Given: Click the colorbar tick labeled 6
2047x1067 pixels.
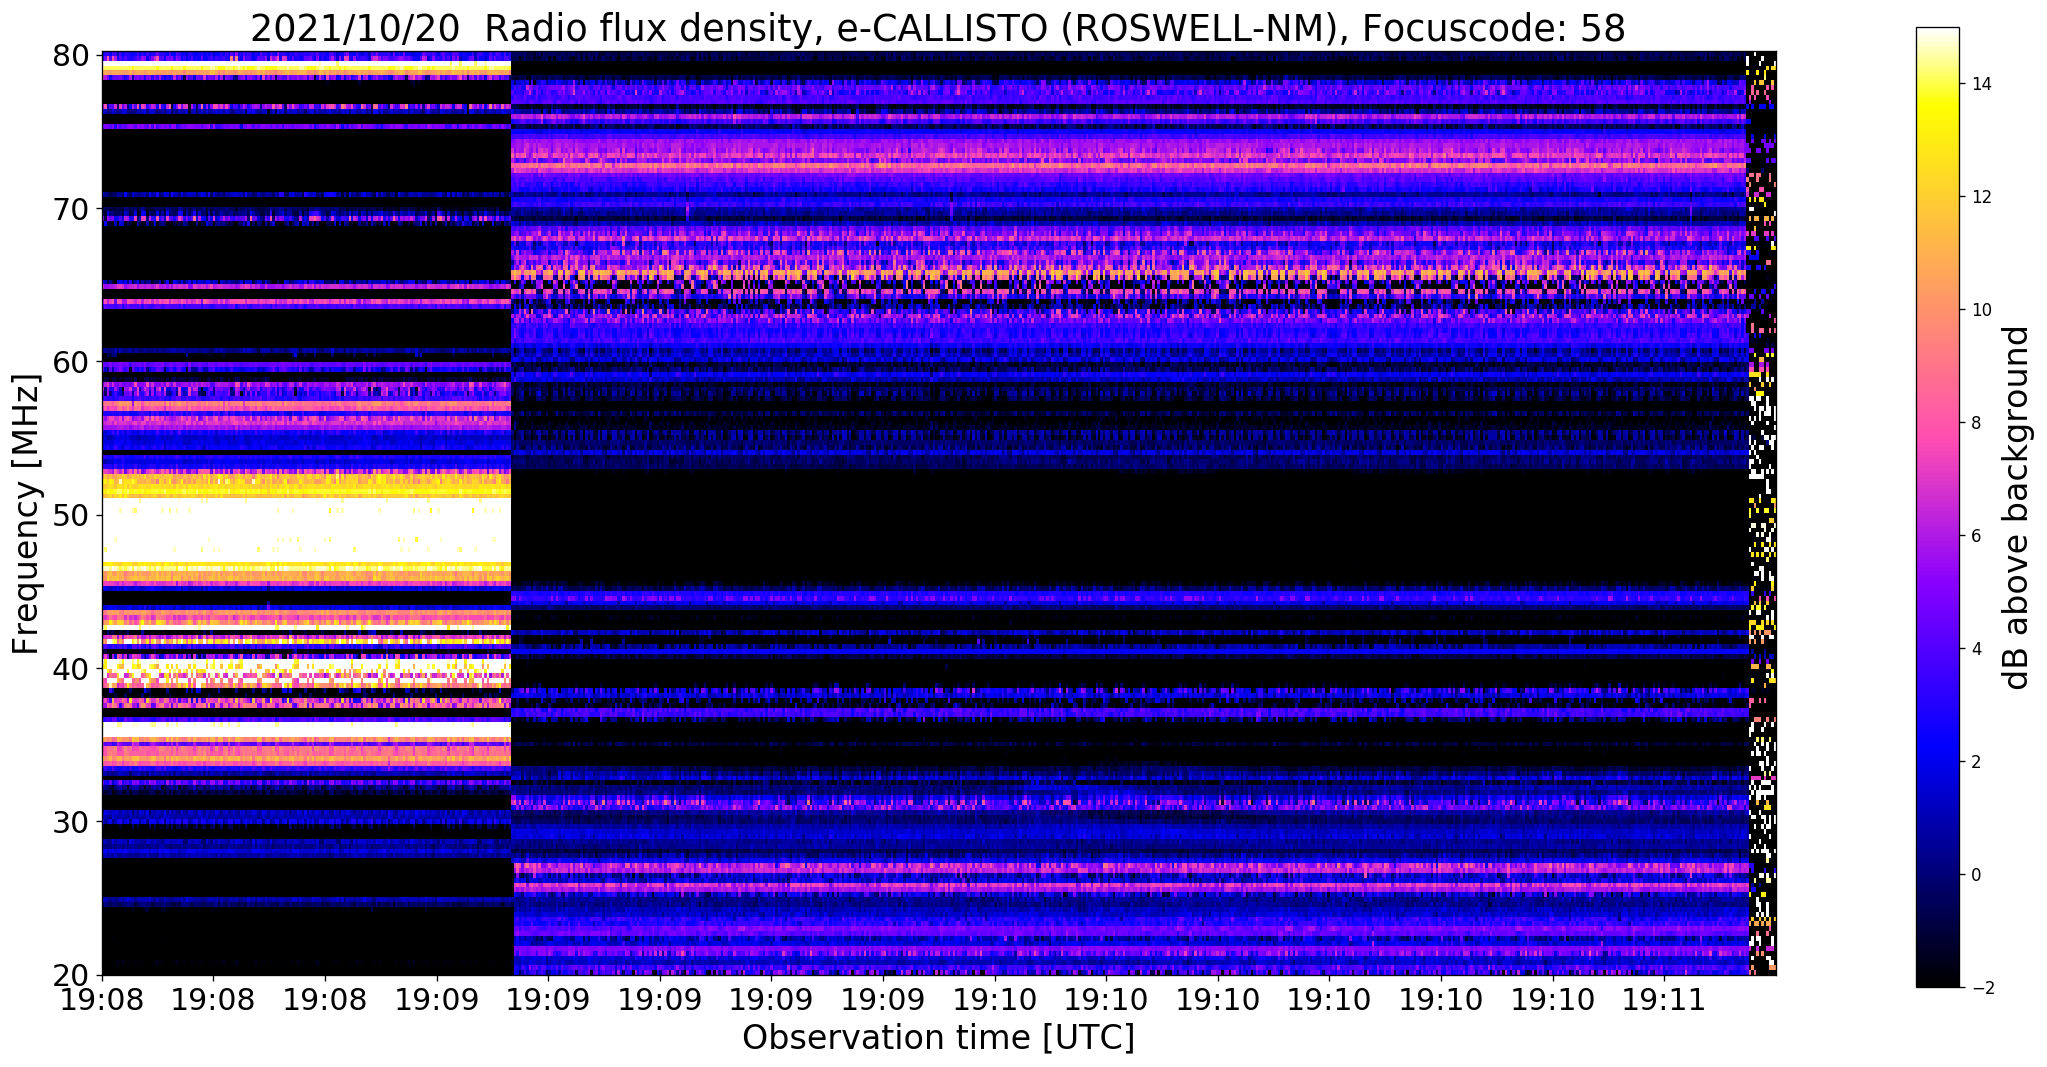Looking at the screenshot, I should click(x=1974, y=536).
